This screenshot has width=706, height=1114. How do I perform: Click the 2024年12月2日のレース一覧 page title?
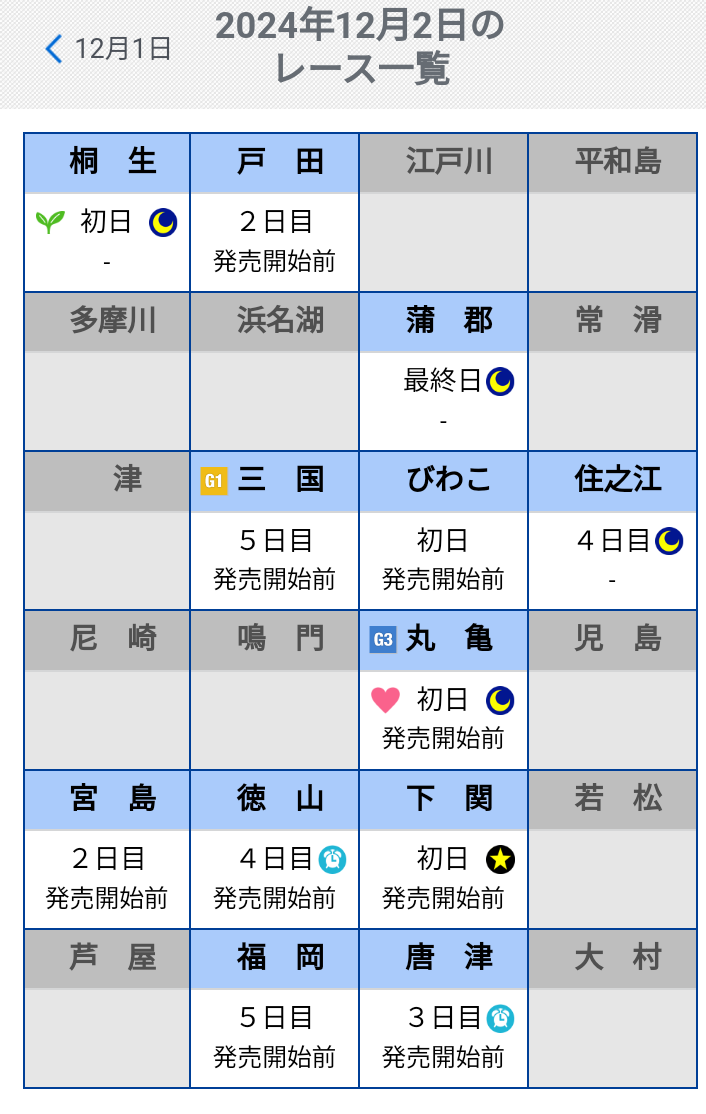pyautogui.click(x=360, y=48)
